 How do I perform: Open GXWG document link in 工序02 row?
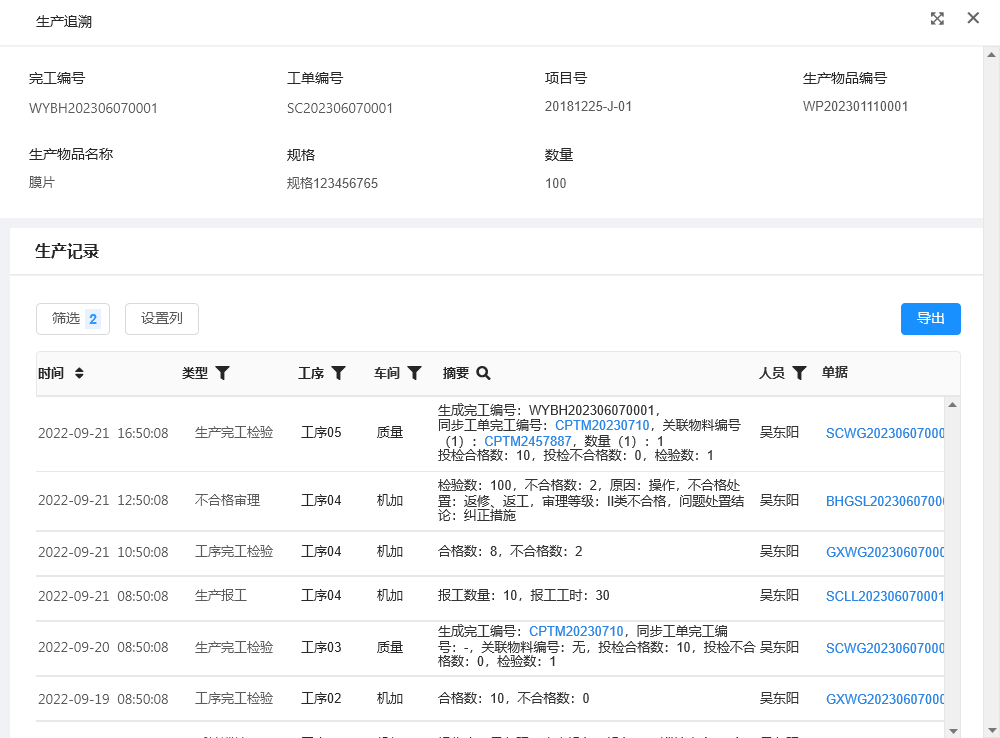click(x=884, y=699)
